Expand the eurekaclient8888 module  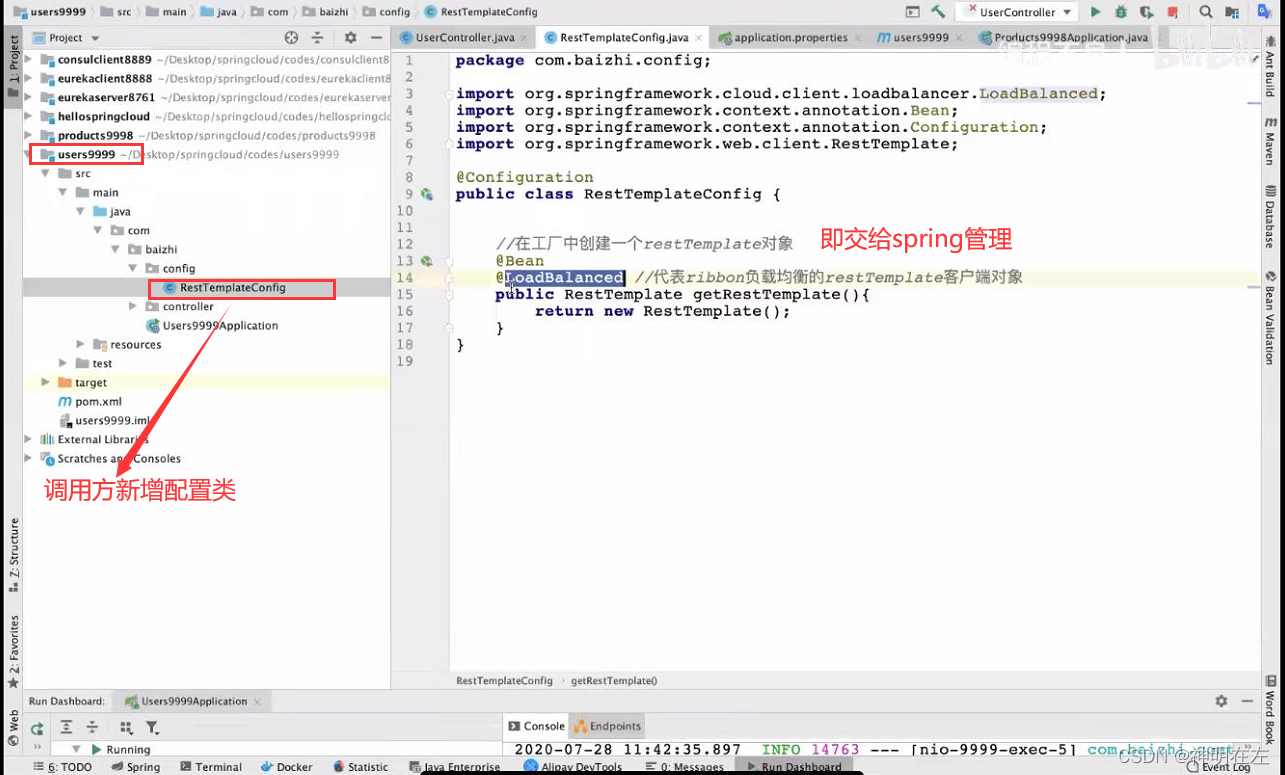point(28,78)
